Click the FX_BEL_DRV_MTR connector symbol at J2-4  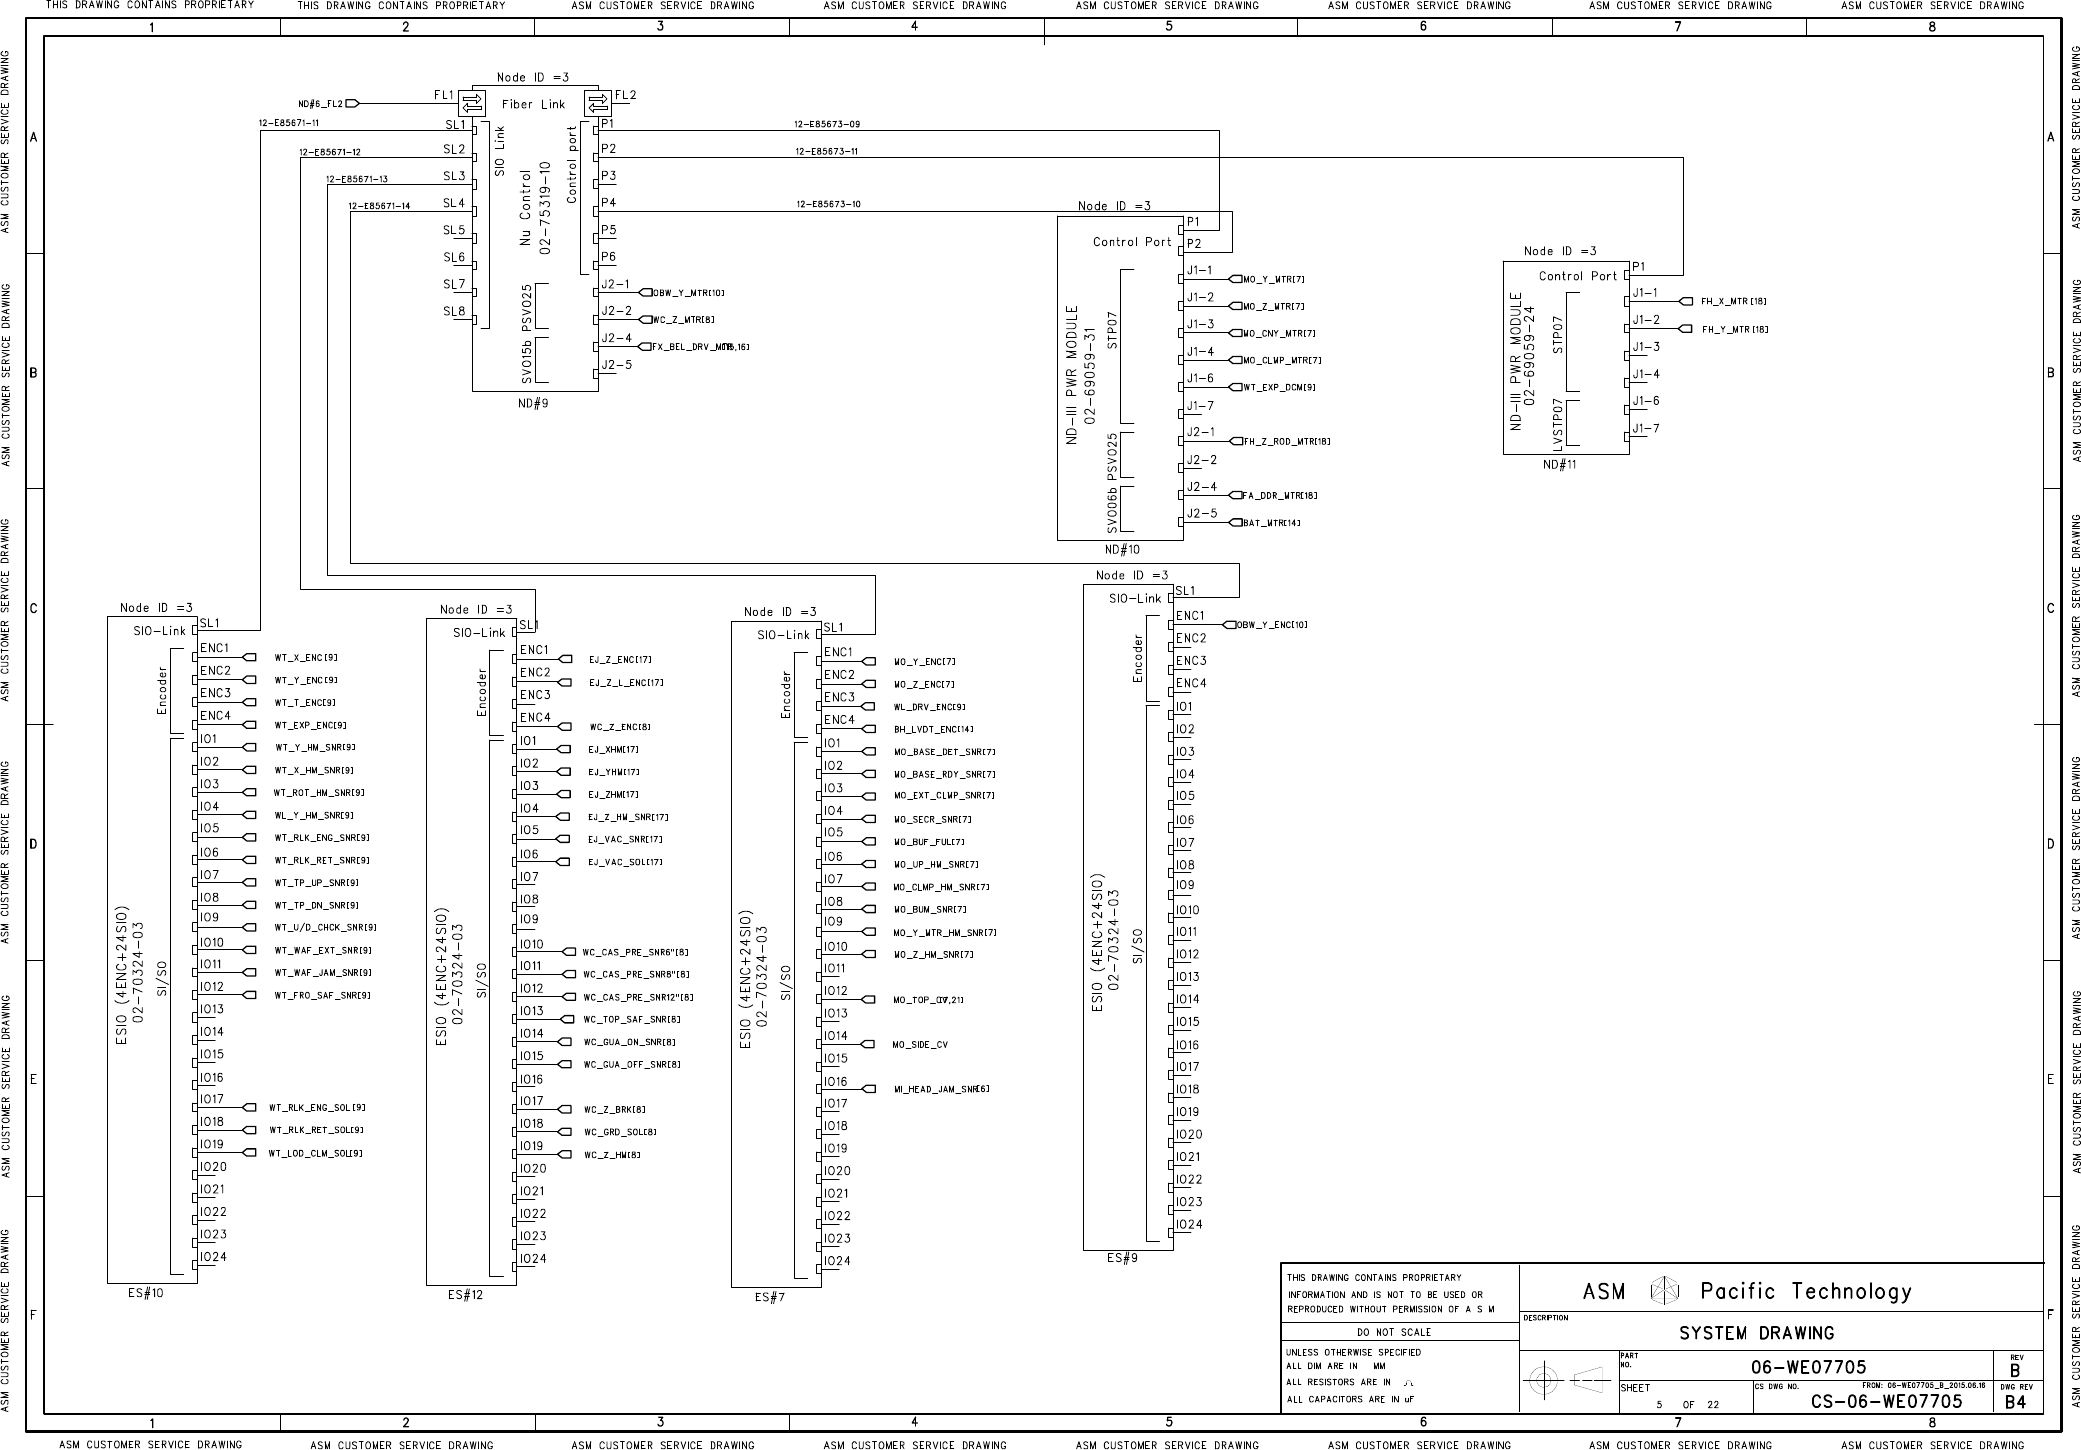coord(645,347)
